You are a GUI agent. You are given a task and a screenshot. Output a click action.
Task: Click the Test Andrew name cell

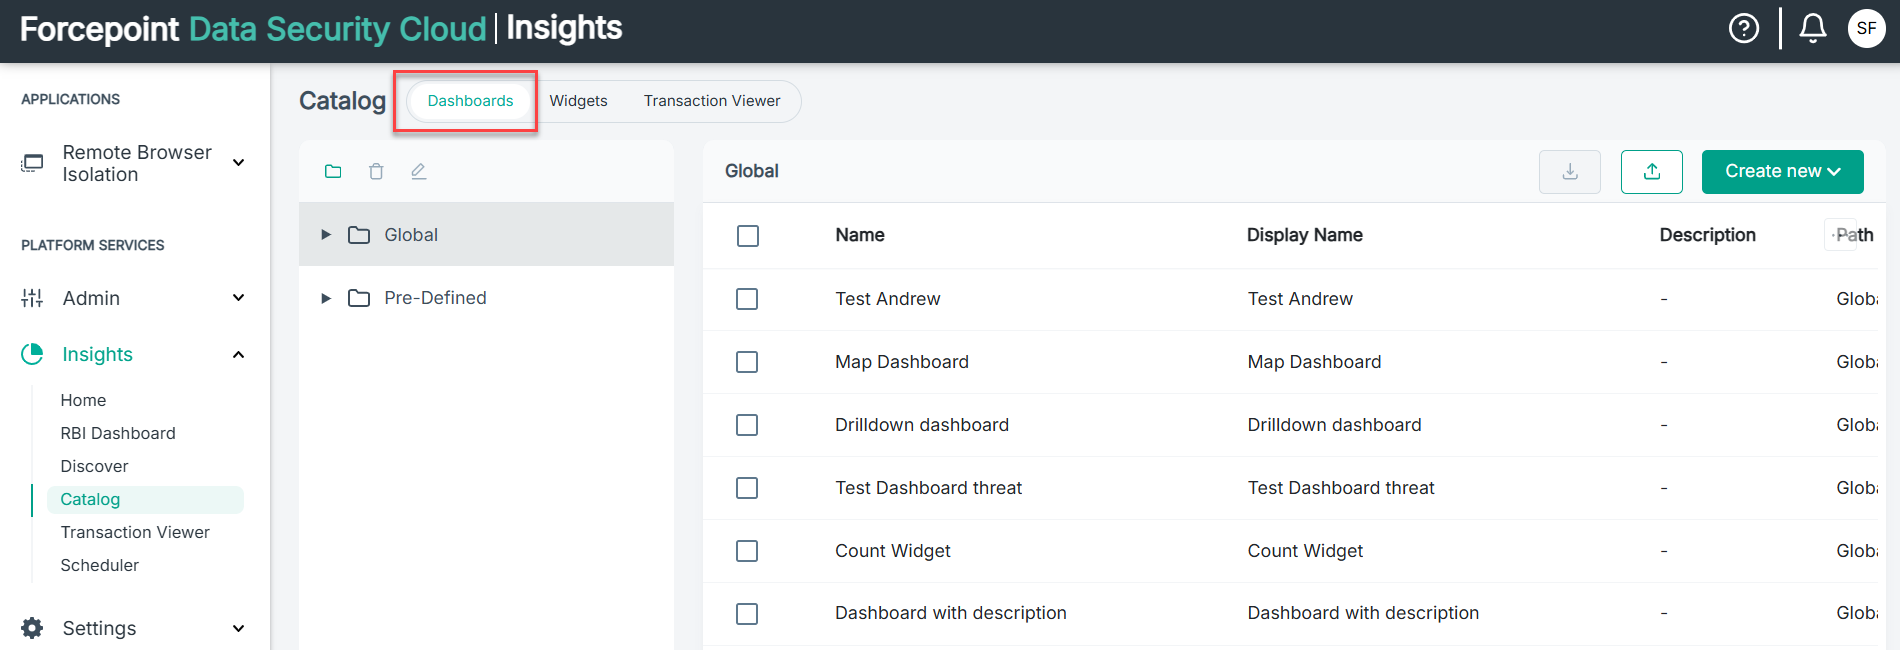tap(888, 299)
